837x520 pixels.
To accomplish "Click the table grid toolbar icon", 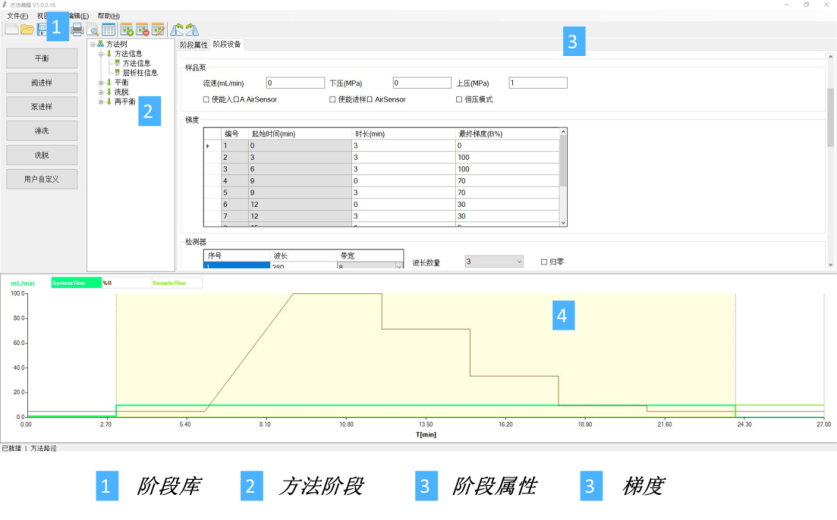I will [x=108, y=30].
